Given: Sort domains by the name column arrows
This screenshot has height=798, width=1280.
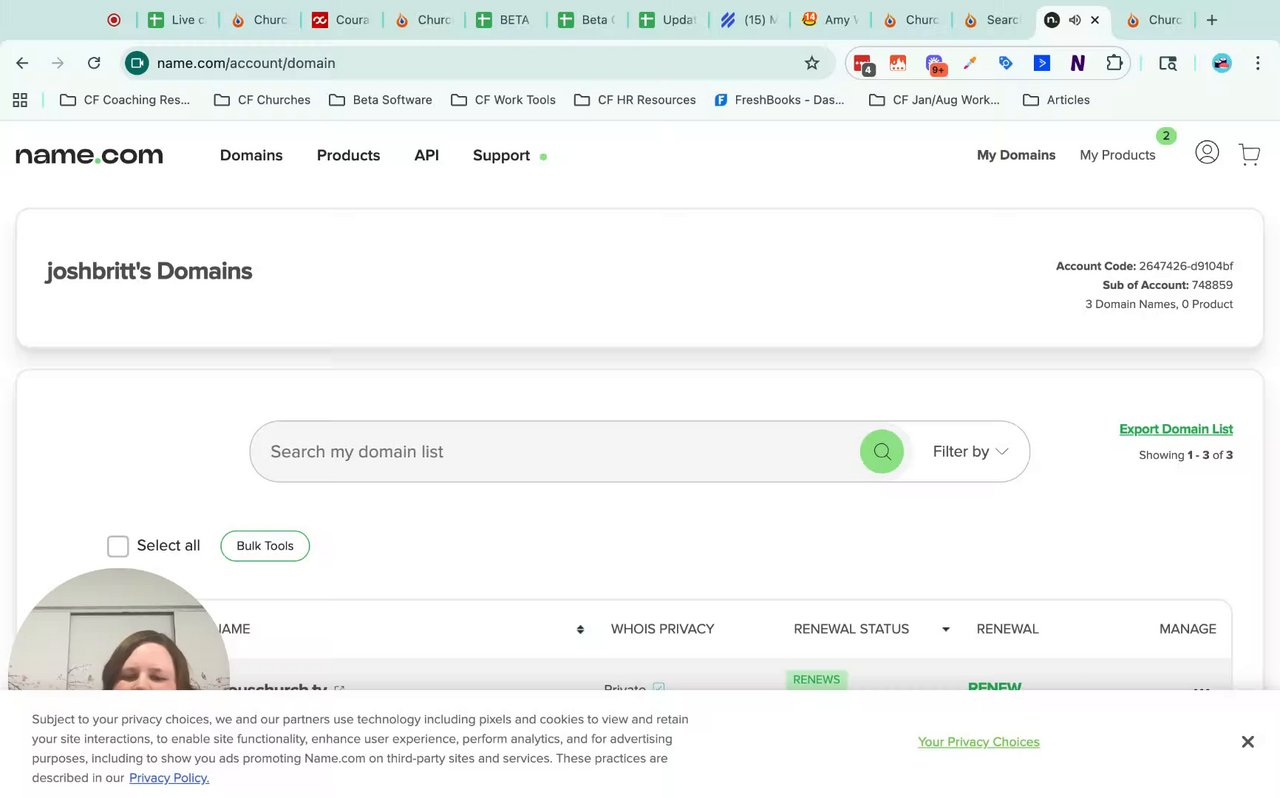Looking at the screenshot, I should pos(580,629).
